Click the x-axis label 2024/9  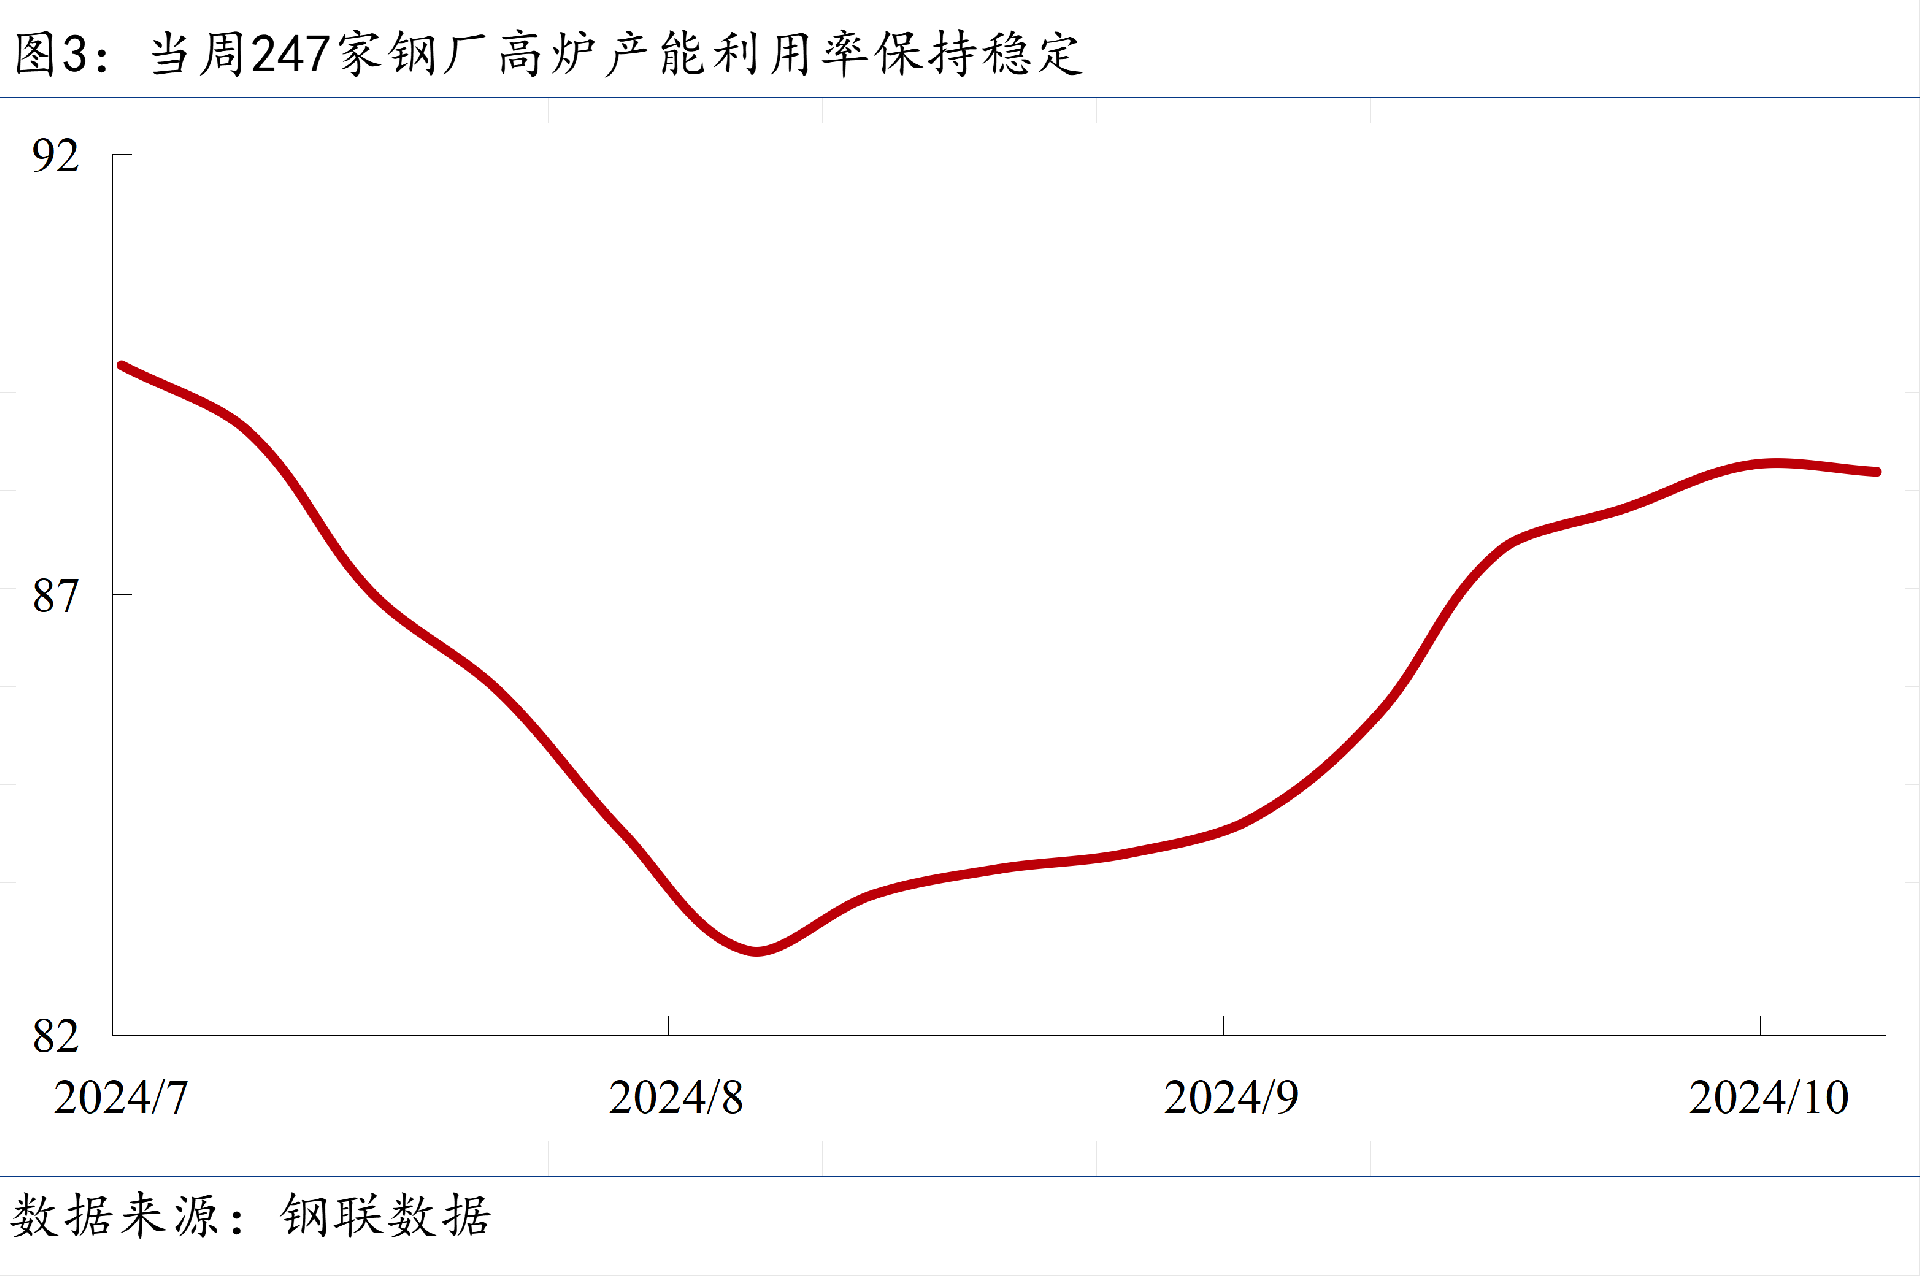(1231, 1098)
